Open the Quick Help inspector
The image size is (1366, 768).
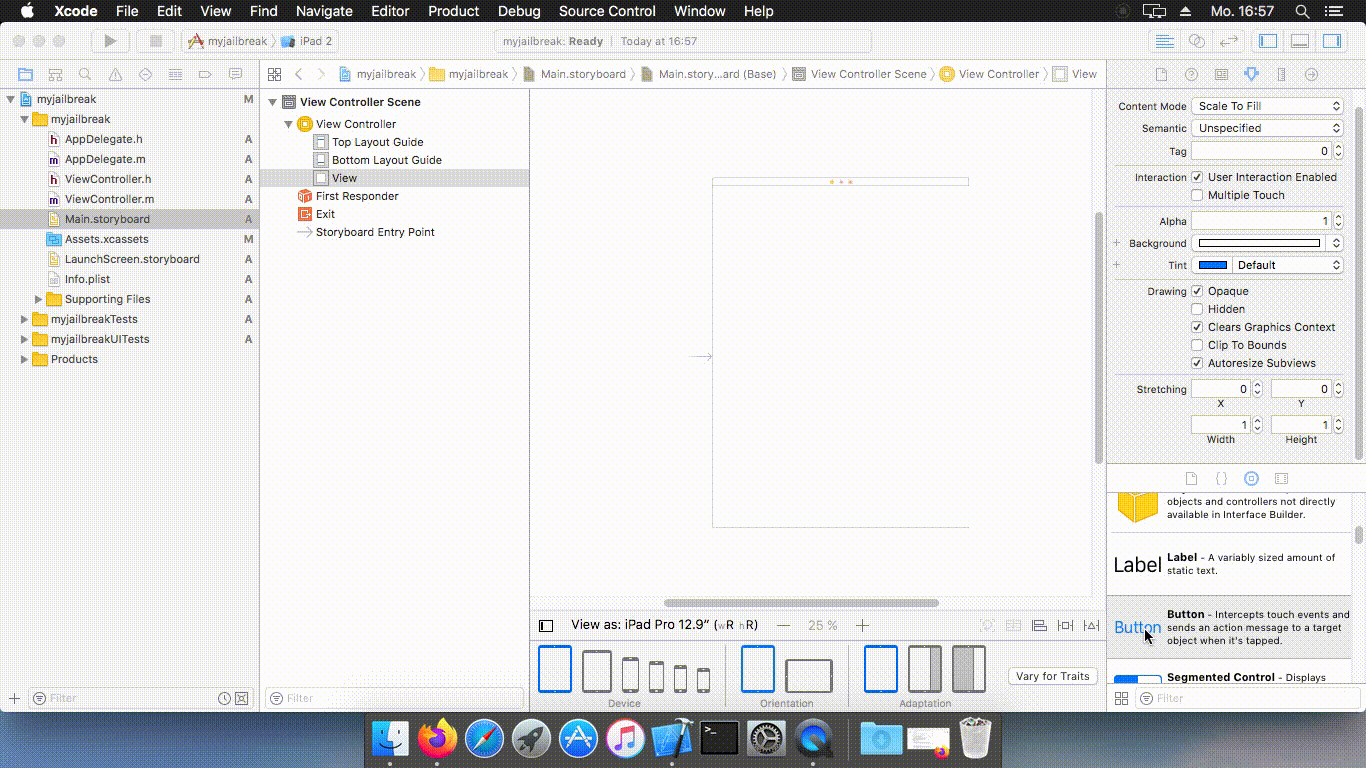(x=1191, y=74)
